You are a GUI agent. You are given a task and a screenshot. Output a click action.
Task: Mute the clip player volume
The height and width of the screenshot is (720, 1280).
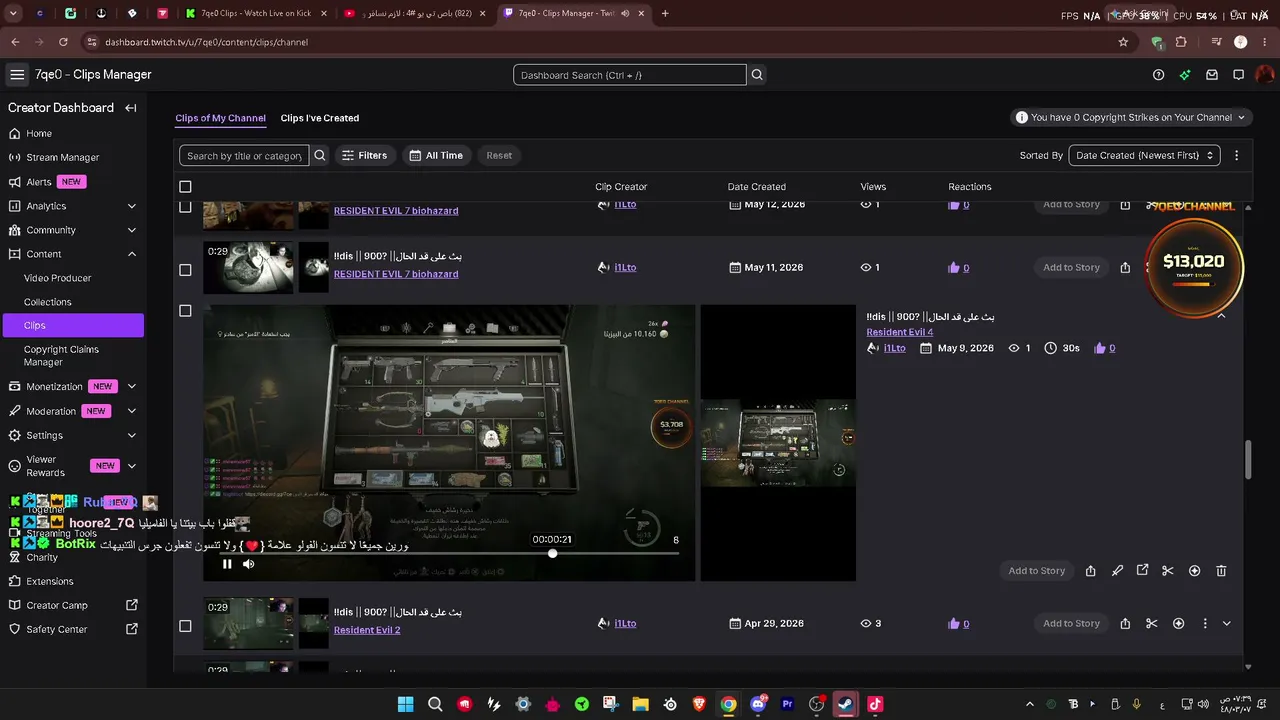coord(249,564)
